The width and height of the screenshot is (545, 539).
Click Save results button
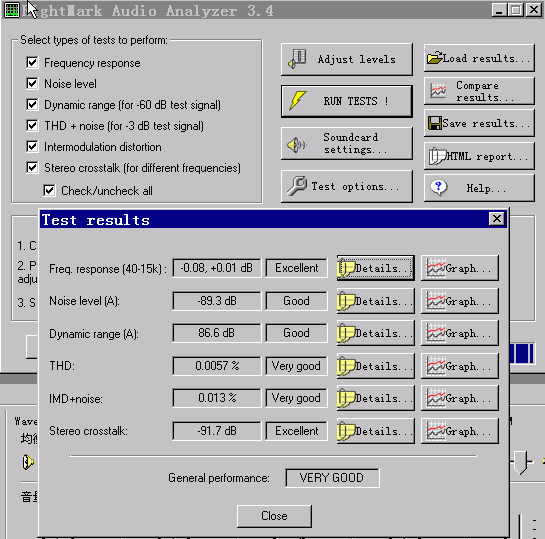pos(479,123)
